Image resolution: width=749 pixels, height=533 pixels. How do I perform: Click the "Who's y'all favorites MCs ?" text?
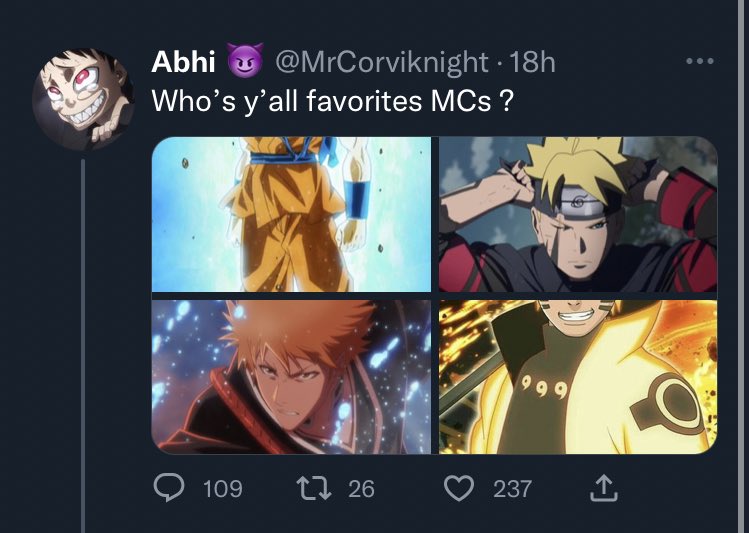pos(332,101)
